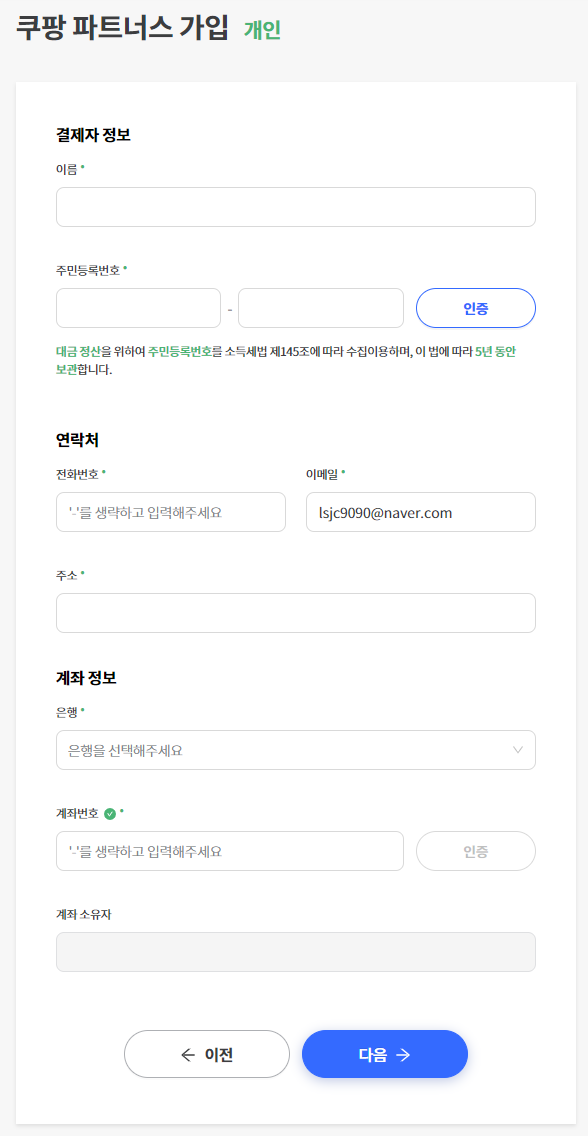The width and height of the screenshot is (588, 1136).
Task: Click the chevron arrow in bank selector
Action: 518,750
